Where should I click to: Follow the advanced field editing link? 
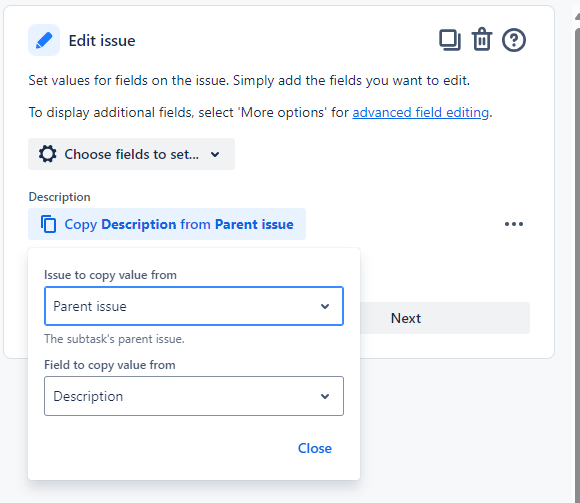421,112
